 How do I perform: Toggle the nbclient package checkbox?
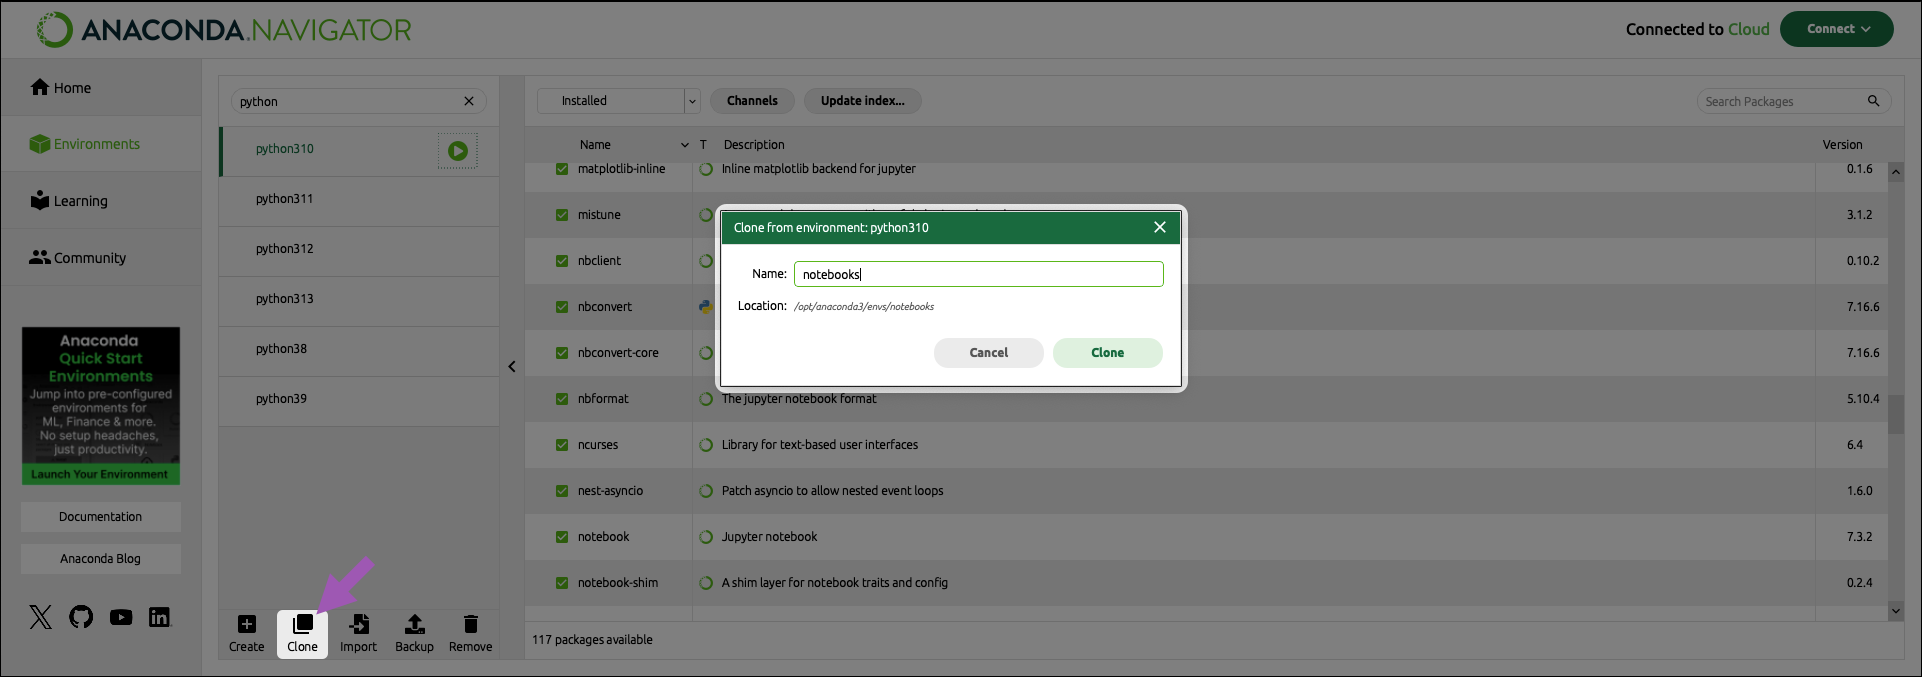click(x=562, y=261)
